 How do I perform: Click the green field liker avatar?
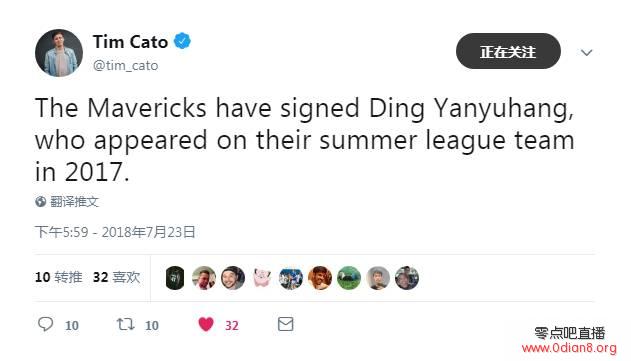349,278
